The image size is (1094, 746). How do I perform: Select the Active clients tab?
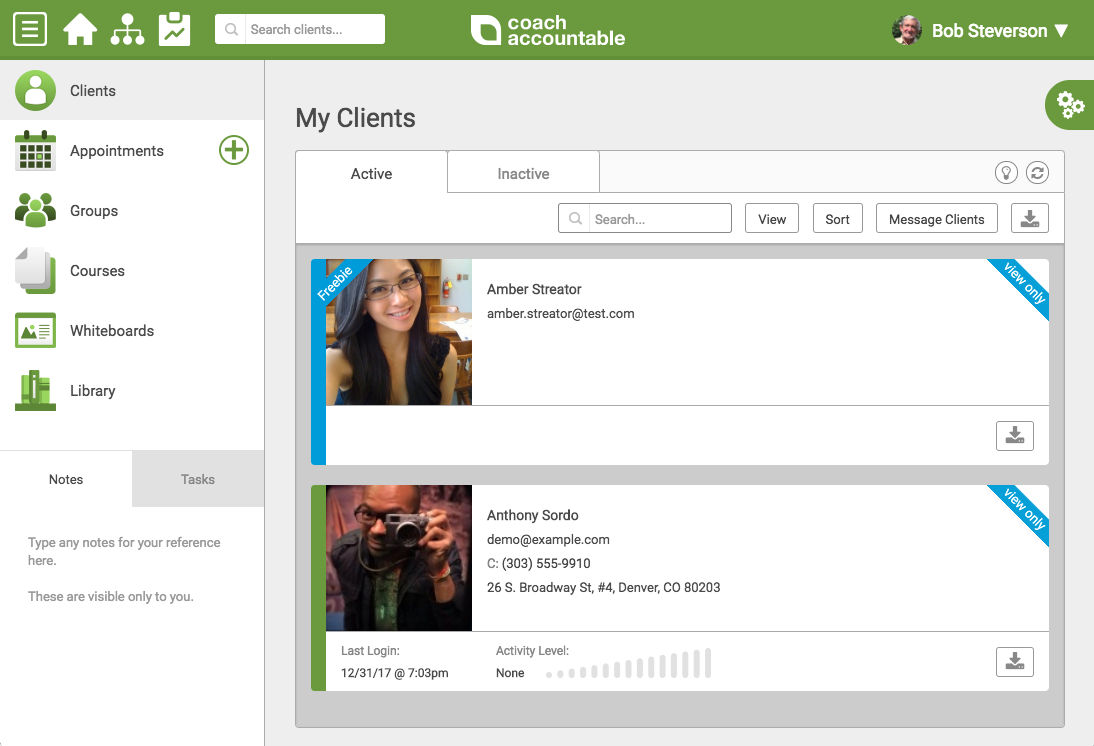(x=371, y=173)
